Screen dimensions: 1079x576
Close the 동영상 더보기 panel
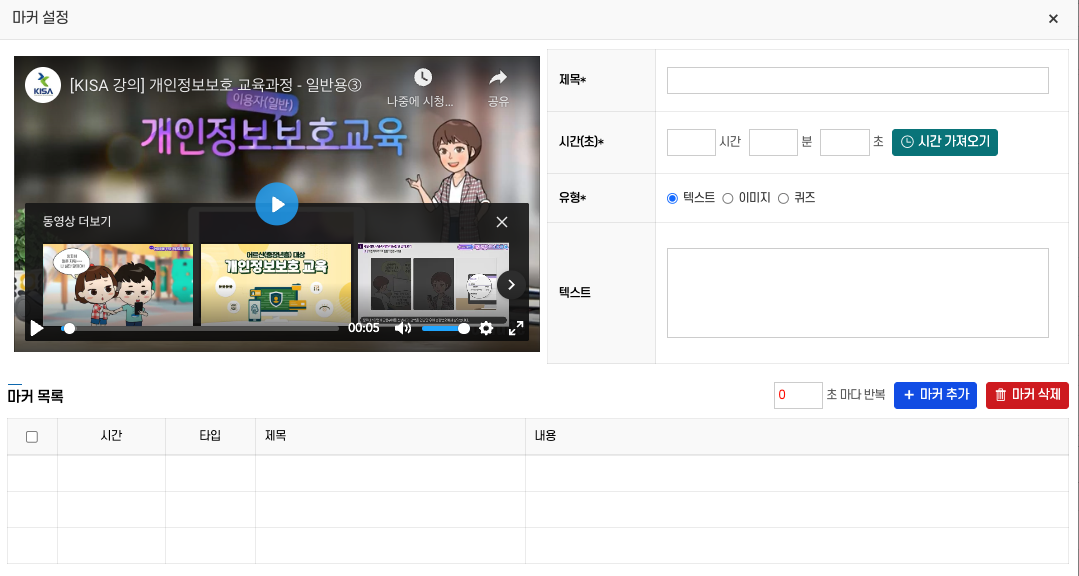502,222
